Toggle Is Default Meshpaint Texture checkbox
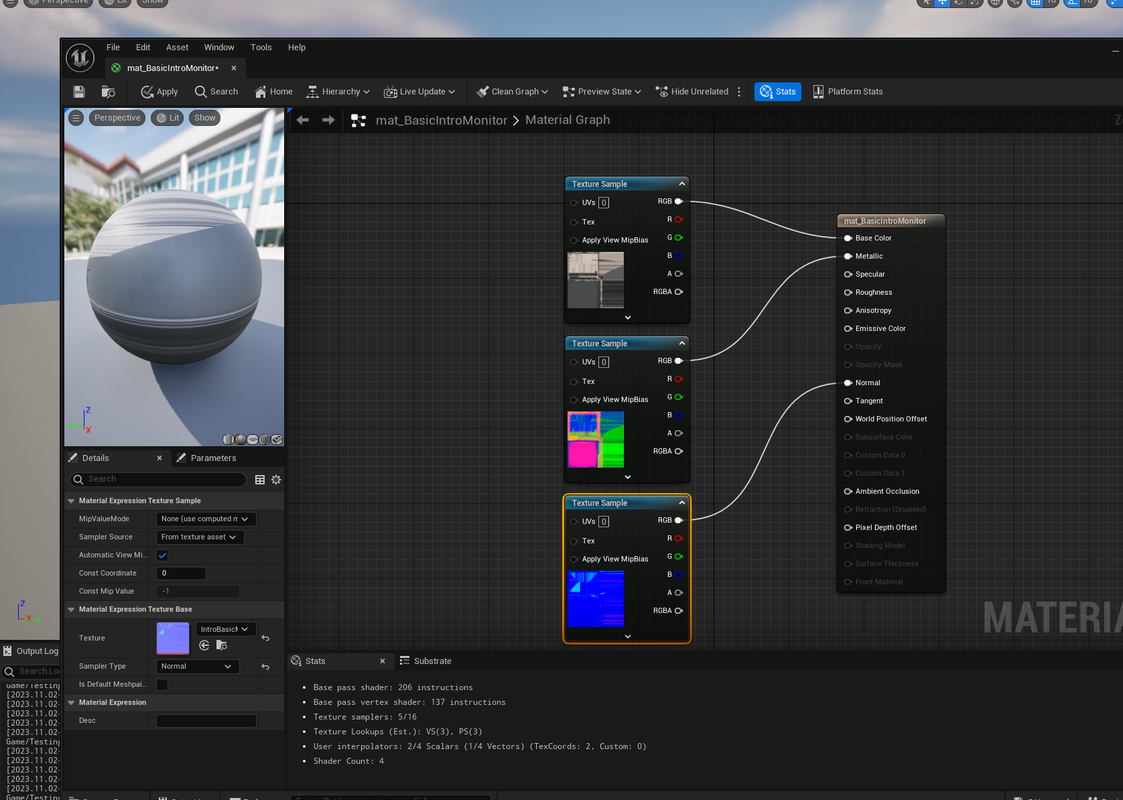 163,685
